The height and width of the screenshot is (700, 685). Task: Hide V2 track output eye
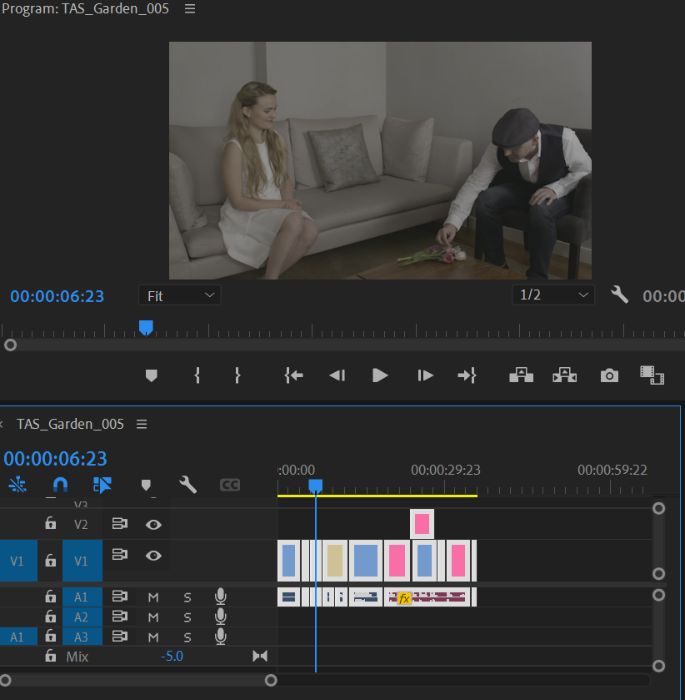click(x=154, y=525)
